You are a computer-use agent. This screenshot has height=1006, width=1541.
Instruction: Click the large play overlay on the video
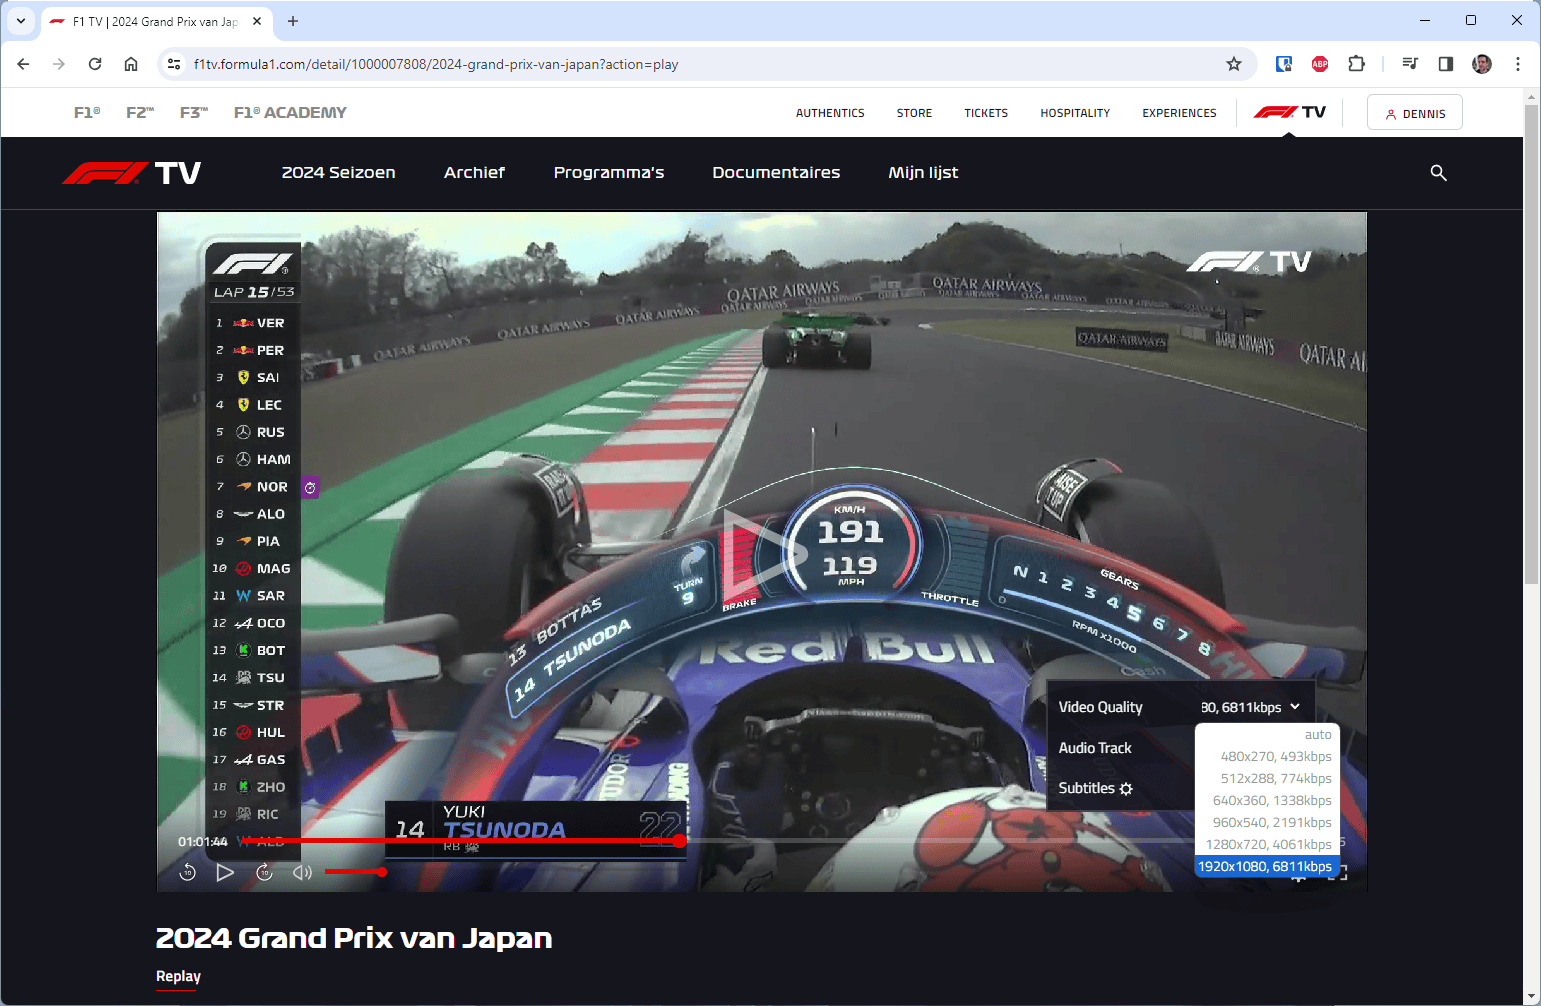pyautogui.click(x=763, y=552)
